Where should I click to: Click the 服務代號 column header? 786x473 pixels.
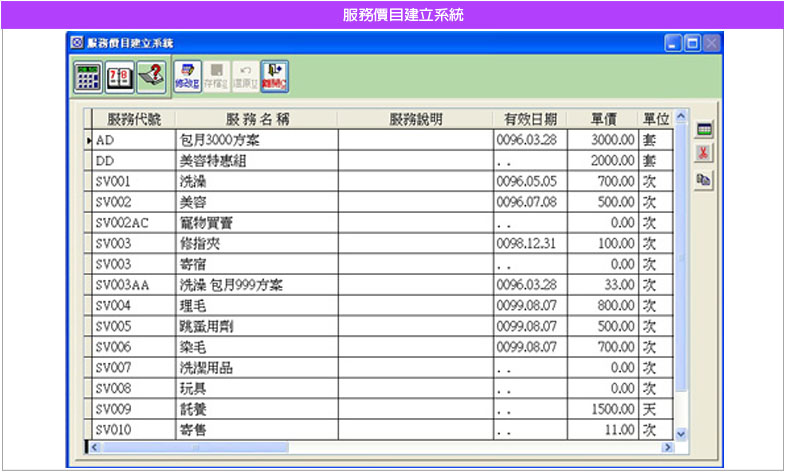134,119
